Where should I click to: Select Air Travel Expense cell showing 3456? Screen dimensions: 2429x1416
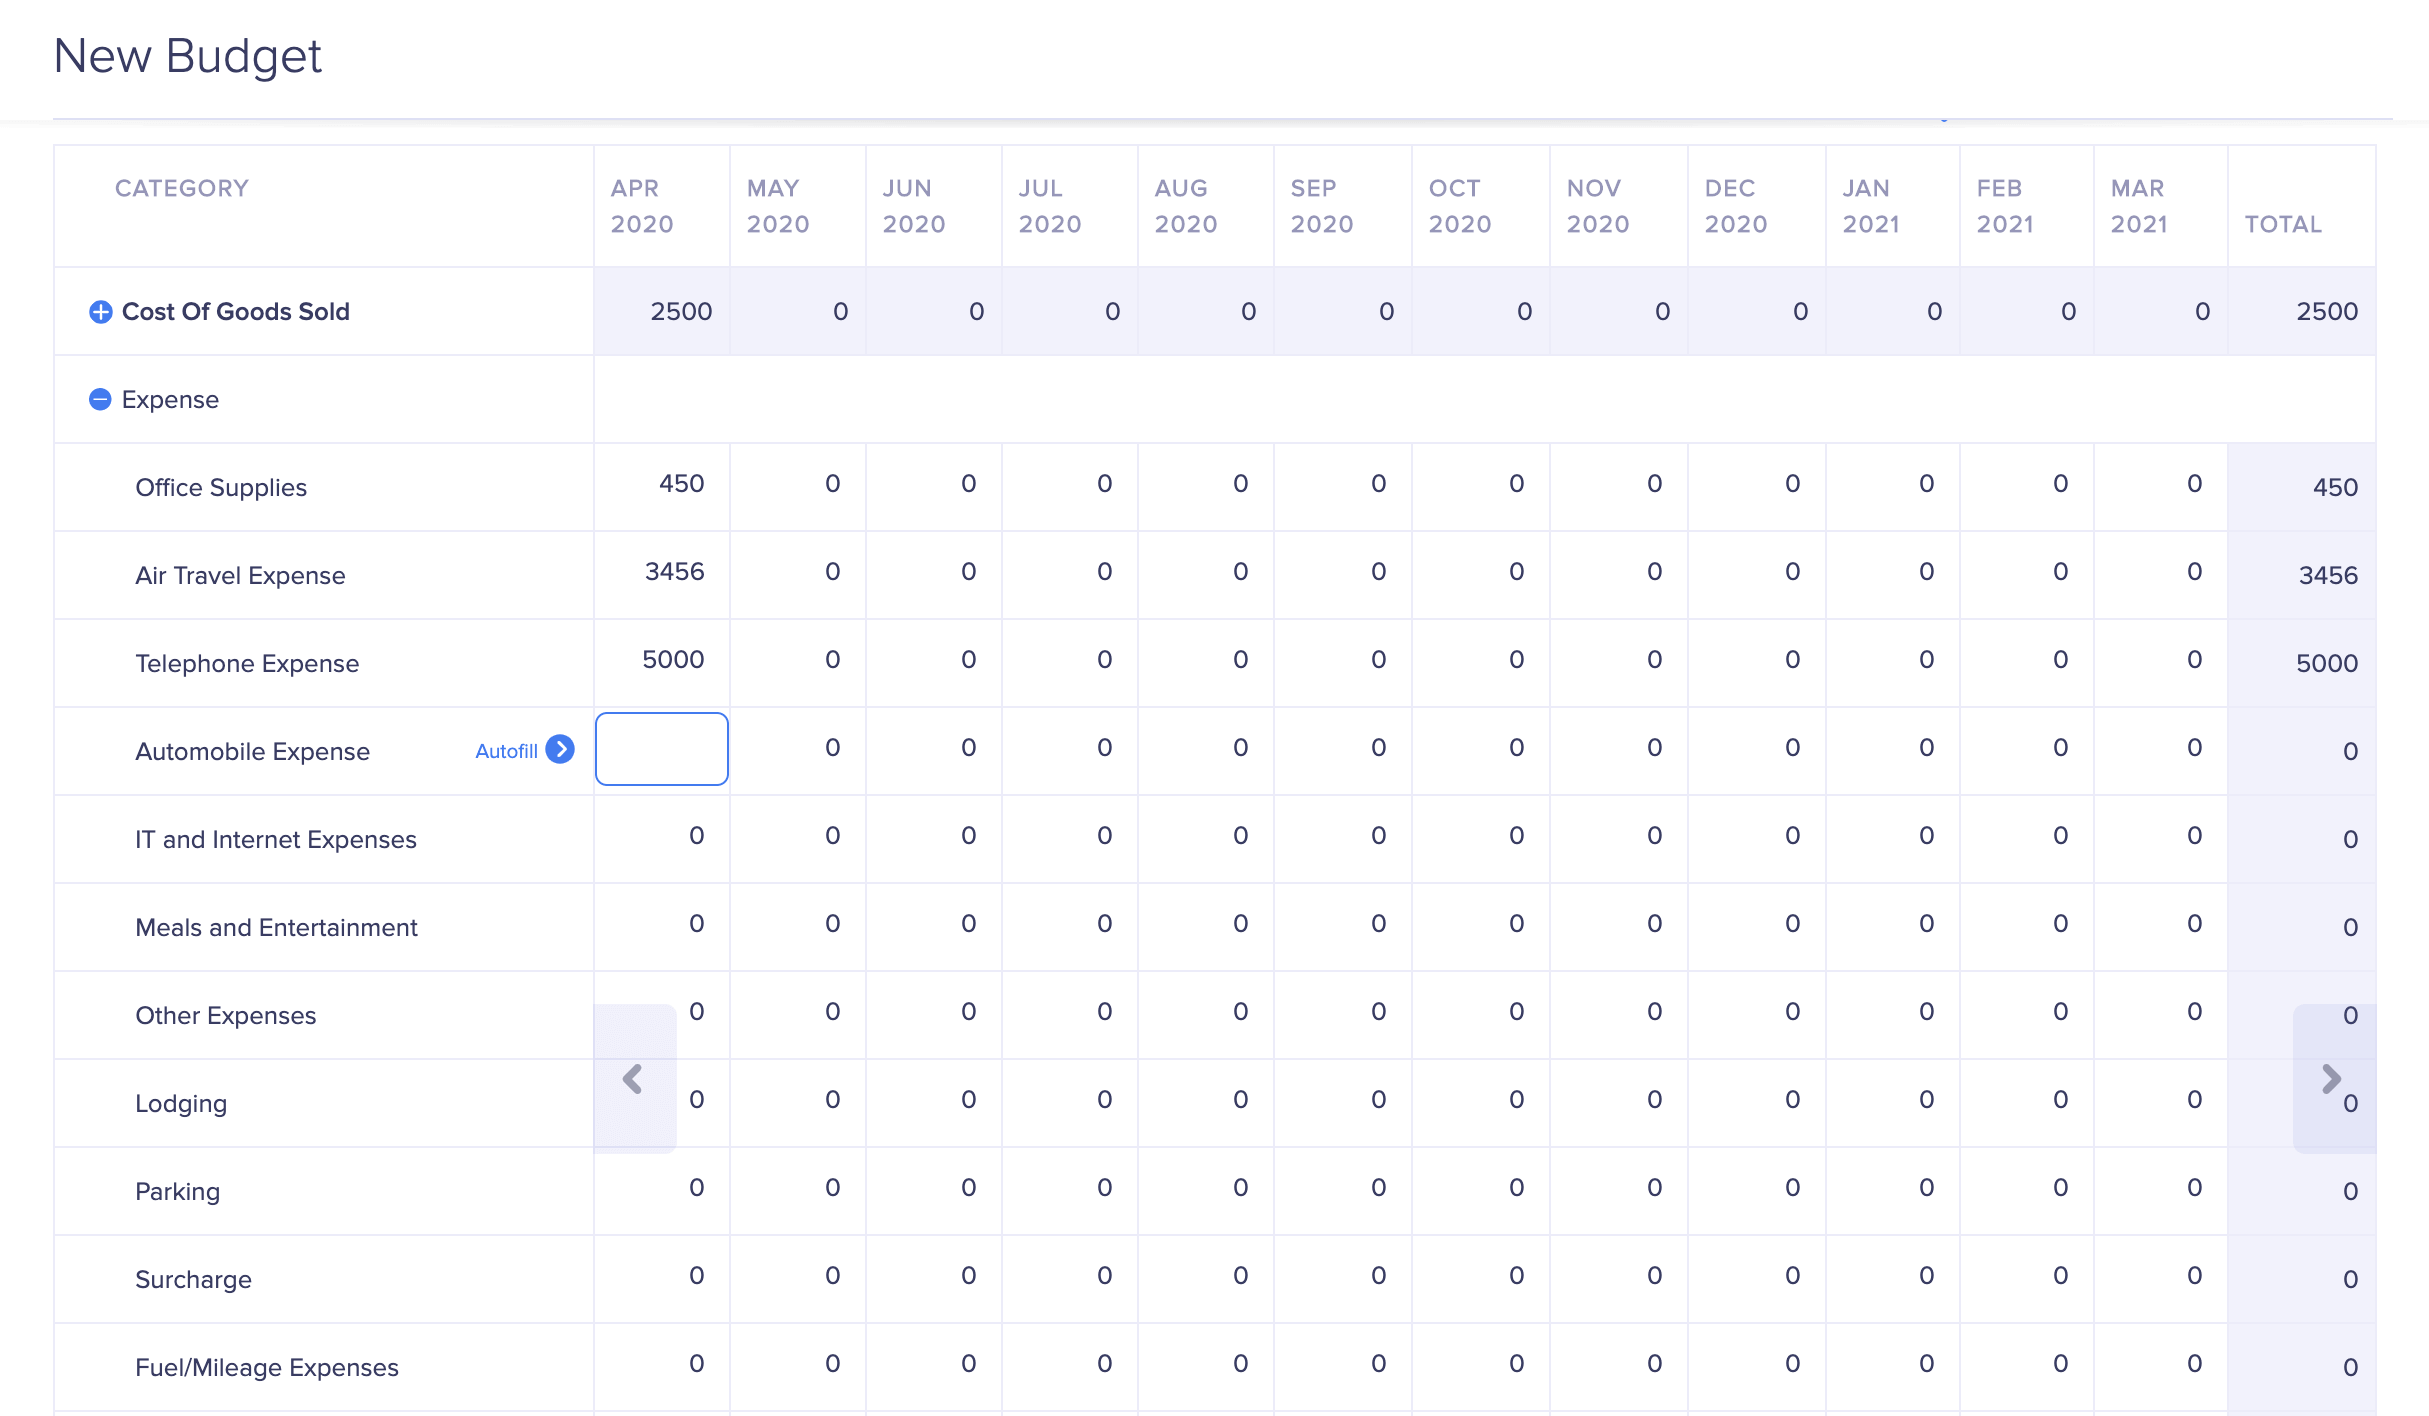click(x=662, y=573)
